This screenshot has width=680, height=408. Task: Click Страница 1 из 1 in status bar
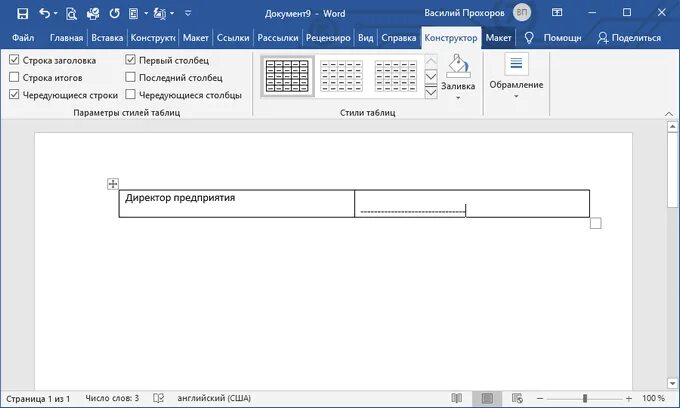[x=38, y=398]
